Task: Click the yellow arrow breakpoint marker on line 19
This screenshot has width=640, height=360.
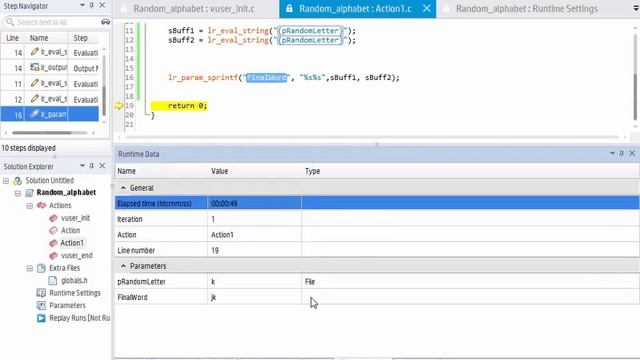Action: [x=118, y=106]
